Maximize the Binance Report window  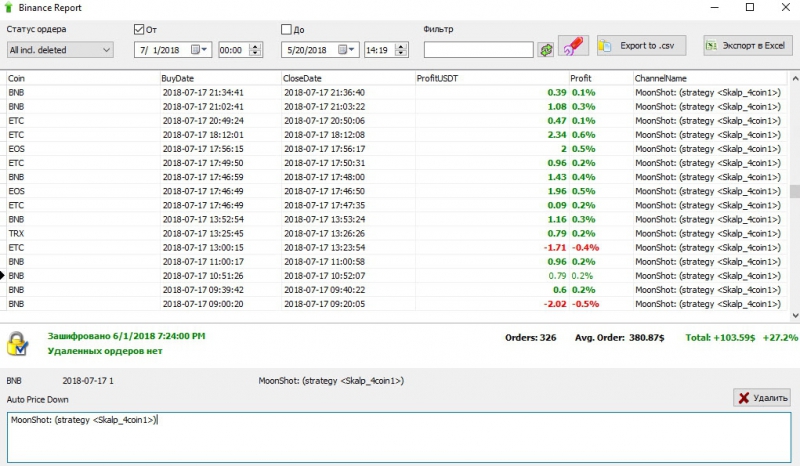pyautogui.click(x=750, y=7)
